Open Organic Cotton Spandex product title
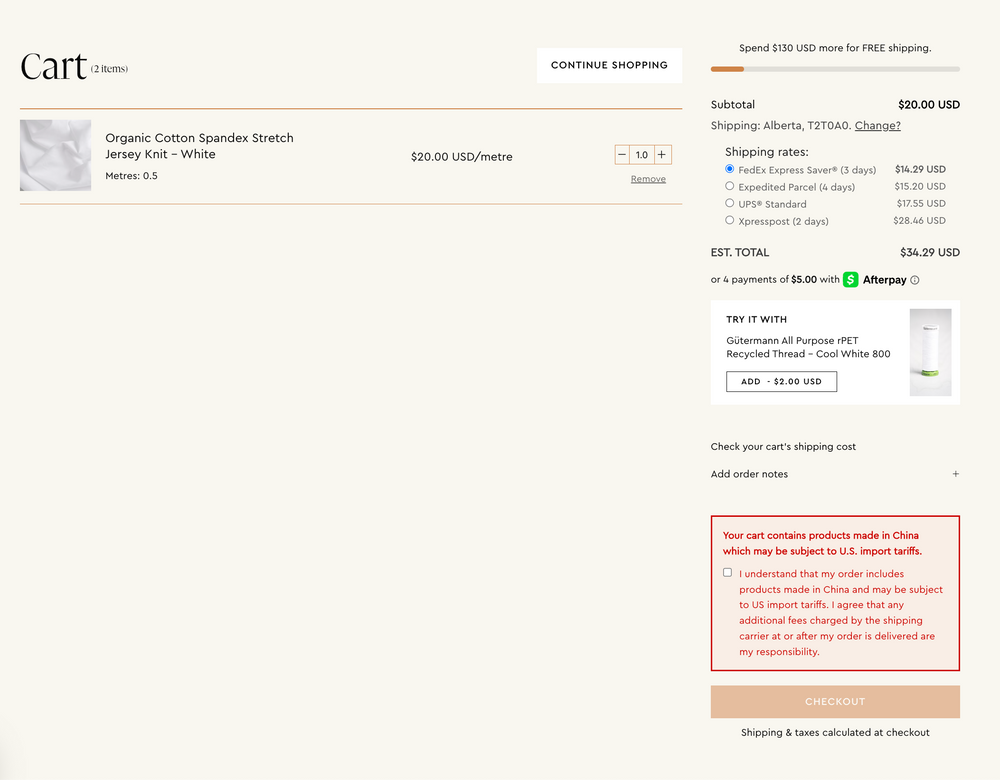Image resolution: width=1000 pixels, height=780 pixels. (x=199, y=146)
